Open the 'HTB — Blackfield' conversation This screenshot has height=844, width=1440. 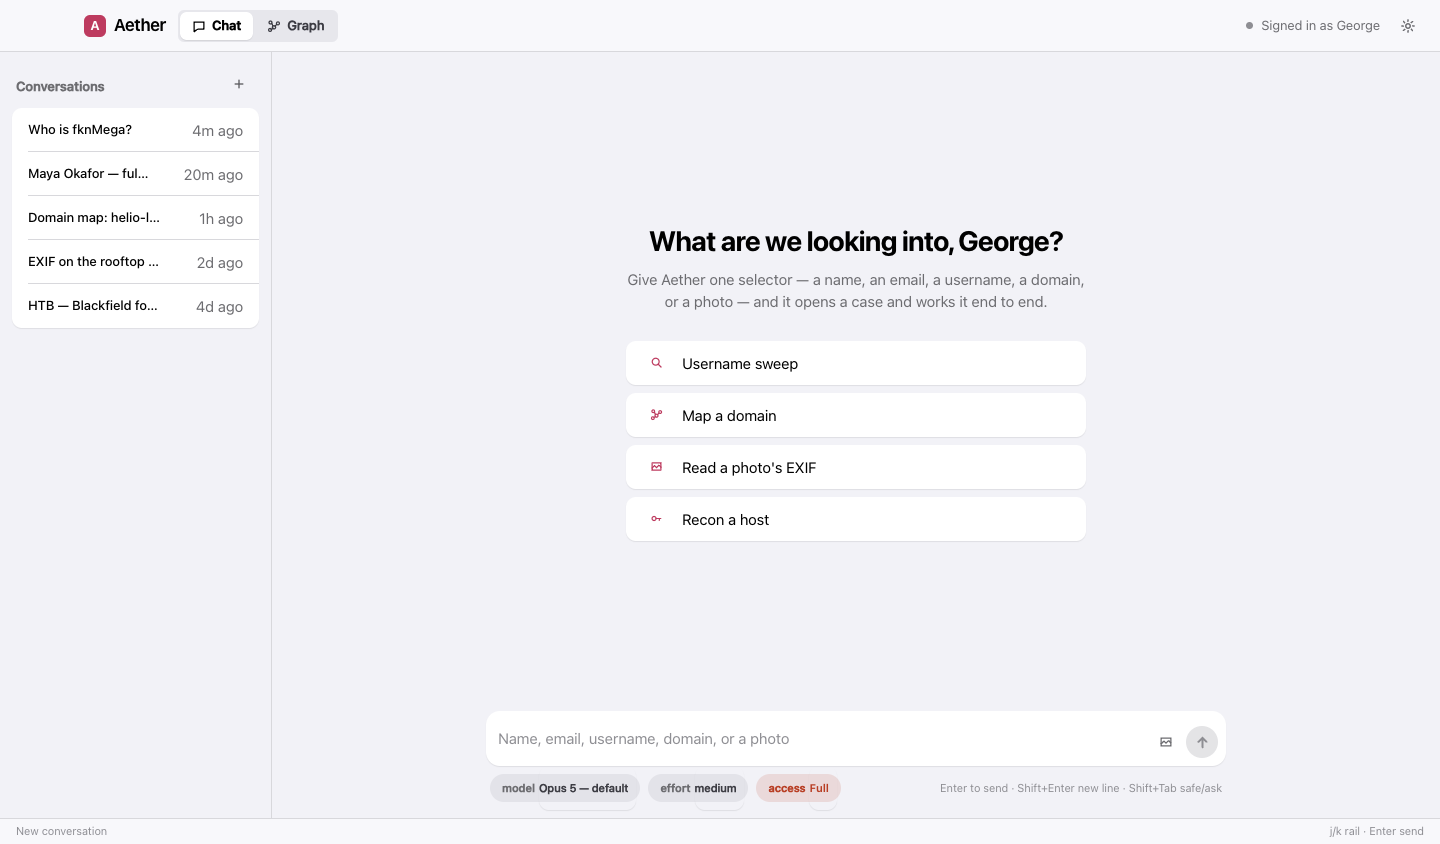[135, 306]
